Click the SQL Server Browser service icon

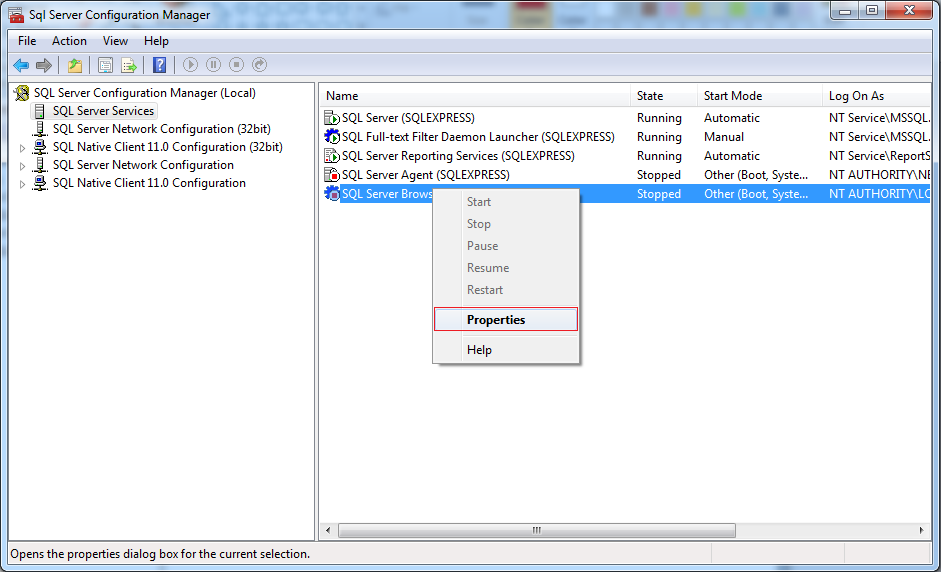coord(332,194)
